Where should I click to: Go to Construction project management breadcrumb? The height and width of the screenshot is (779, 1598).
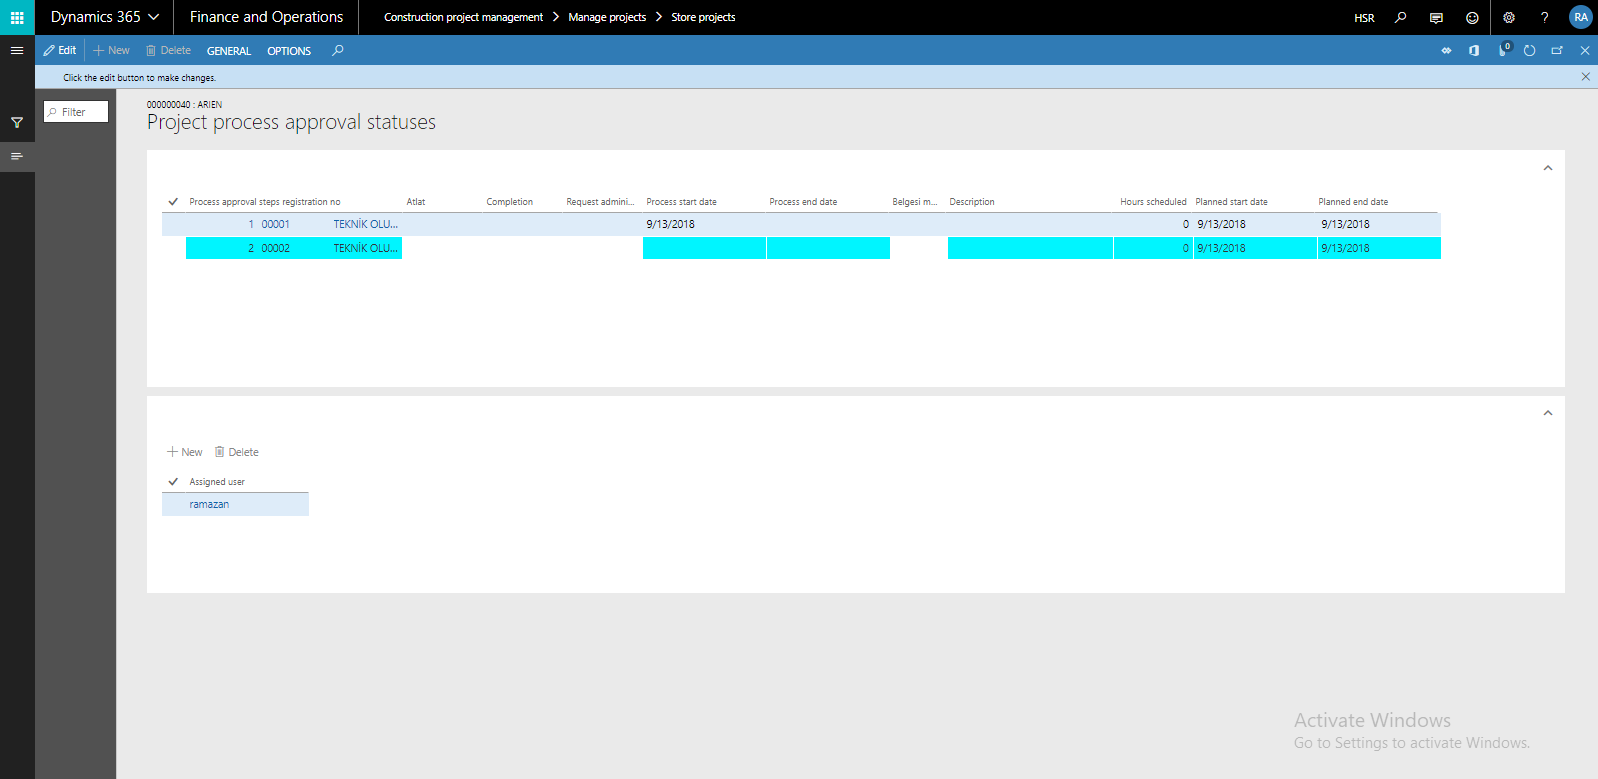(463, 17)
